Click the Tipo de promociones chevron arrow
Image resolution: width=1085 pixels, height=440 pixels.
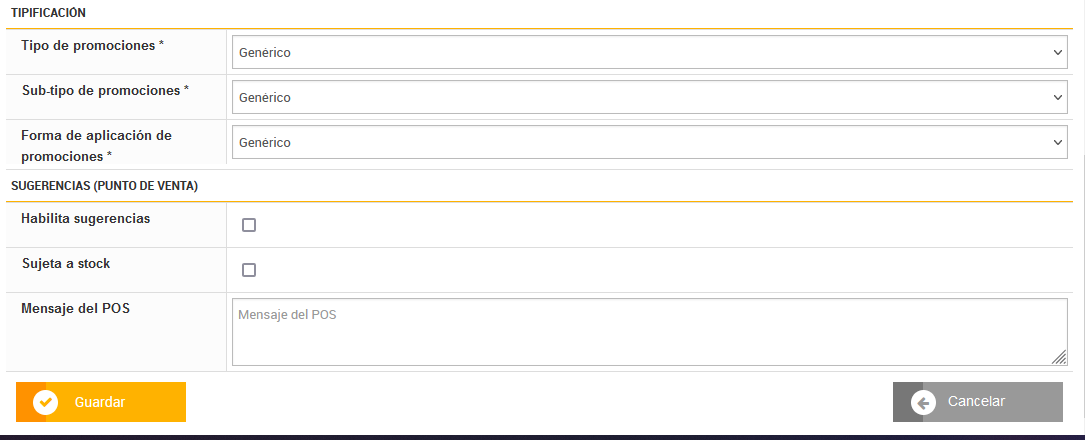tap(1058, 52)
